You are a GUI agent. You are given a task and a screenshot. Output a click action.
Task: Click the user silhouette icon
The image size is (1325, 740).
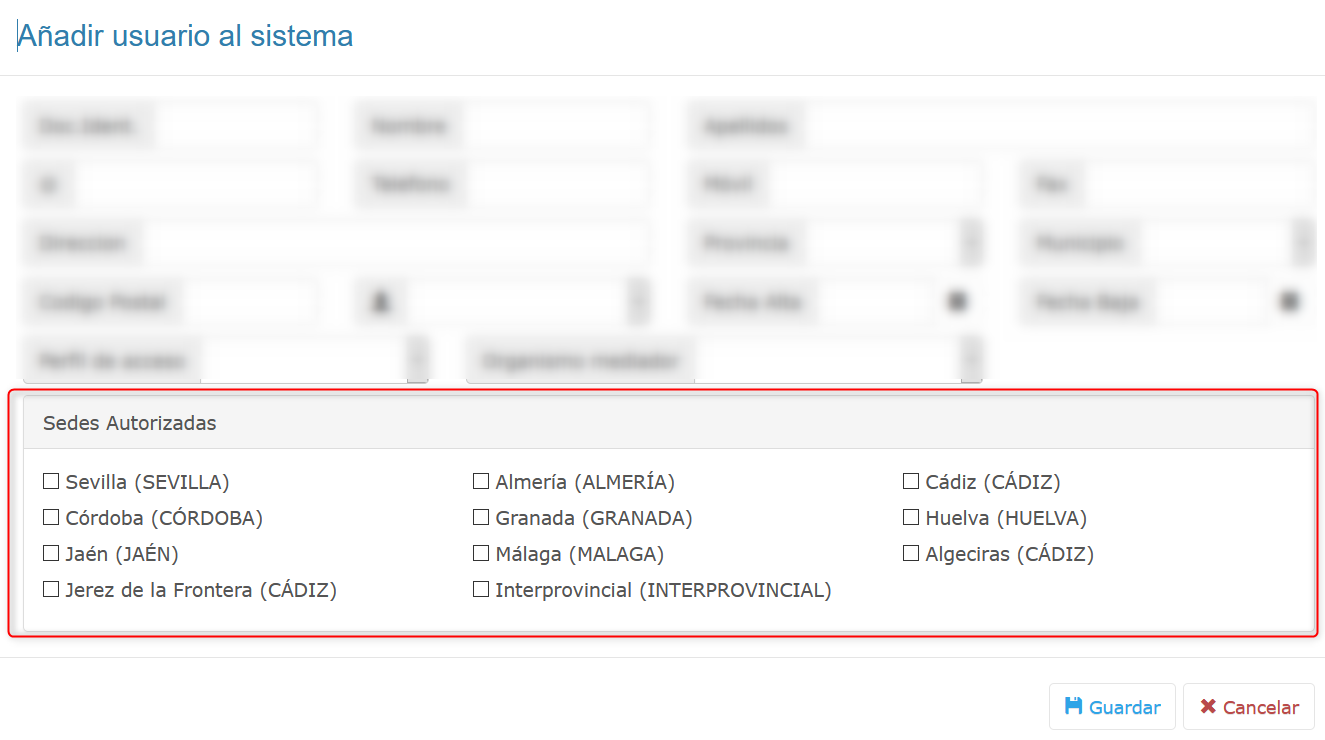click(x=380, y=302)
